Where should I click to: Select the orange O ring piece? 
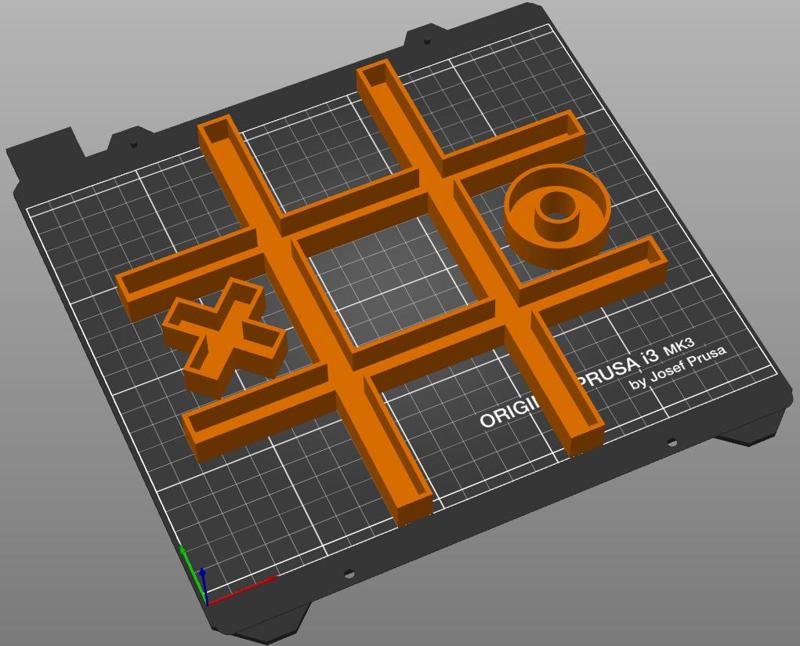tap(558, 215)
